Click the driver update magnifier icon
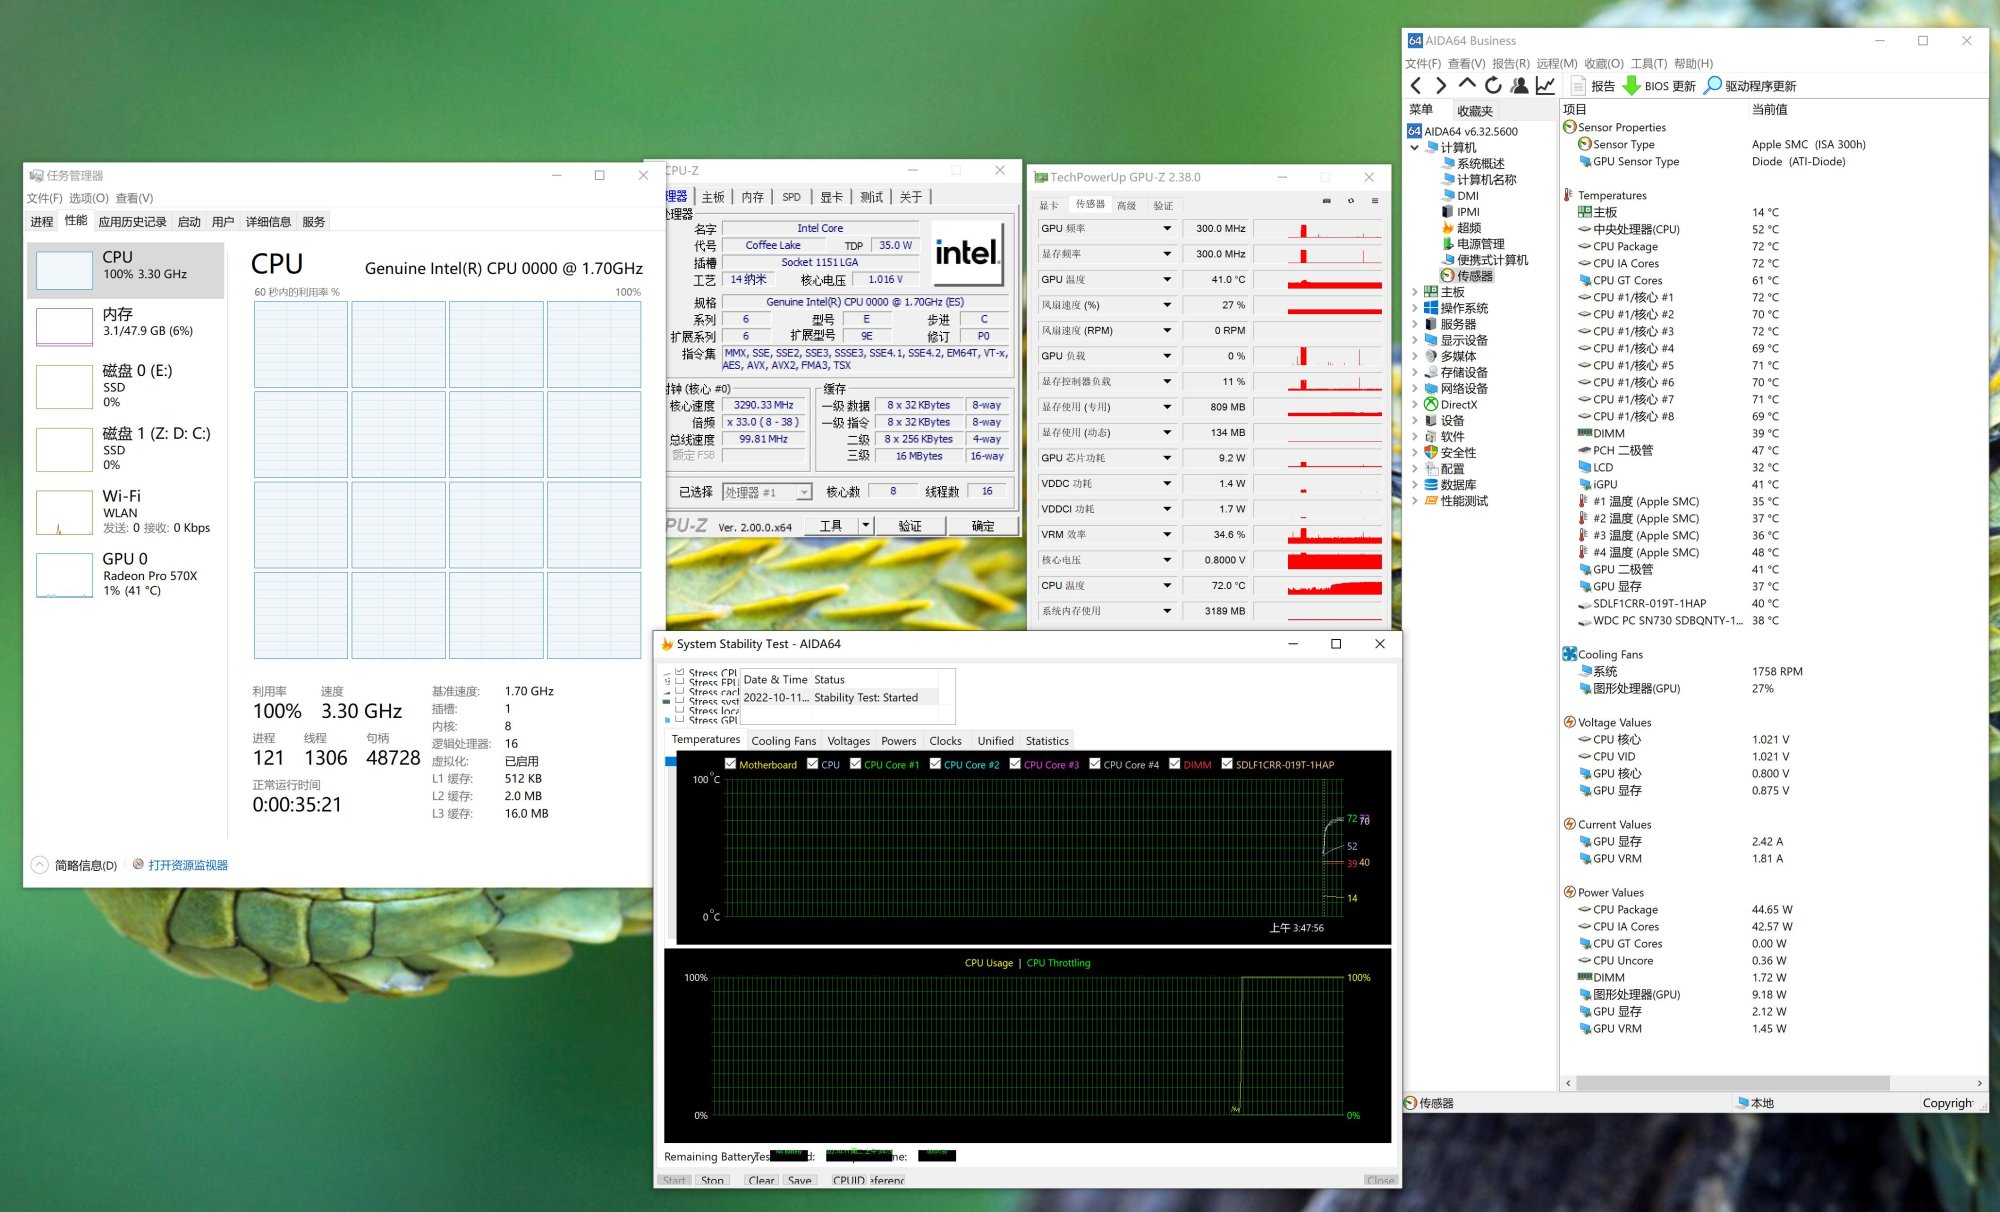 tap(1713, 86)
